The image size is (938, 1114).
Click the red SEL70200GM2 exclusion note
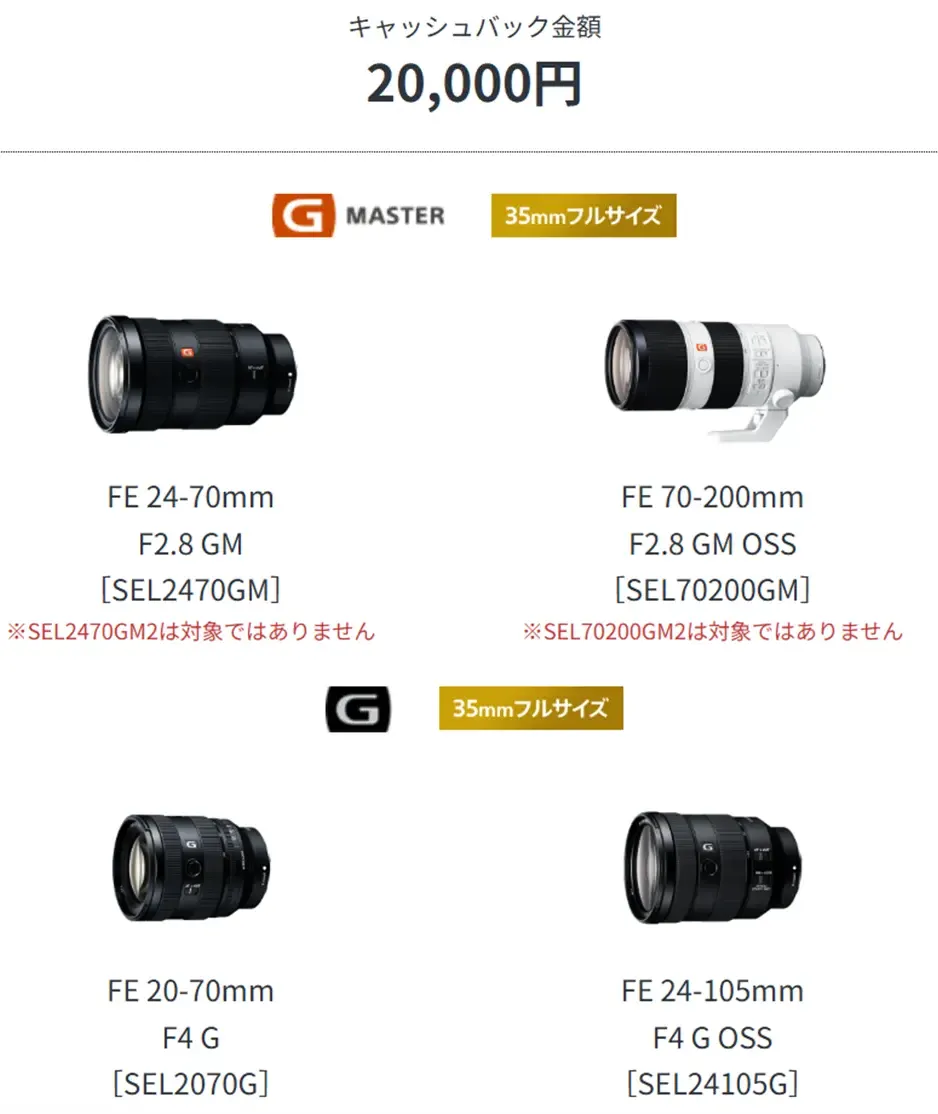click(x=712, y=631)
